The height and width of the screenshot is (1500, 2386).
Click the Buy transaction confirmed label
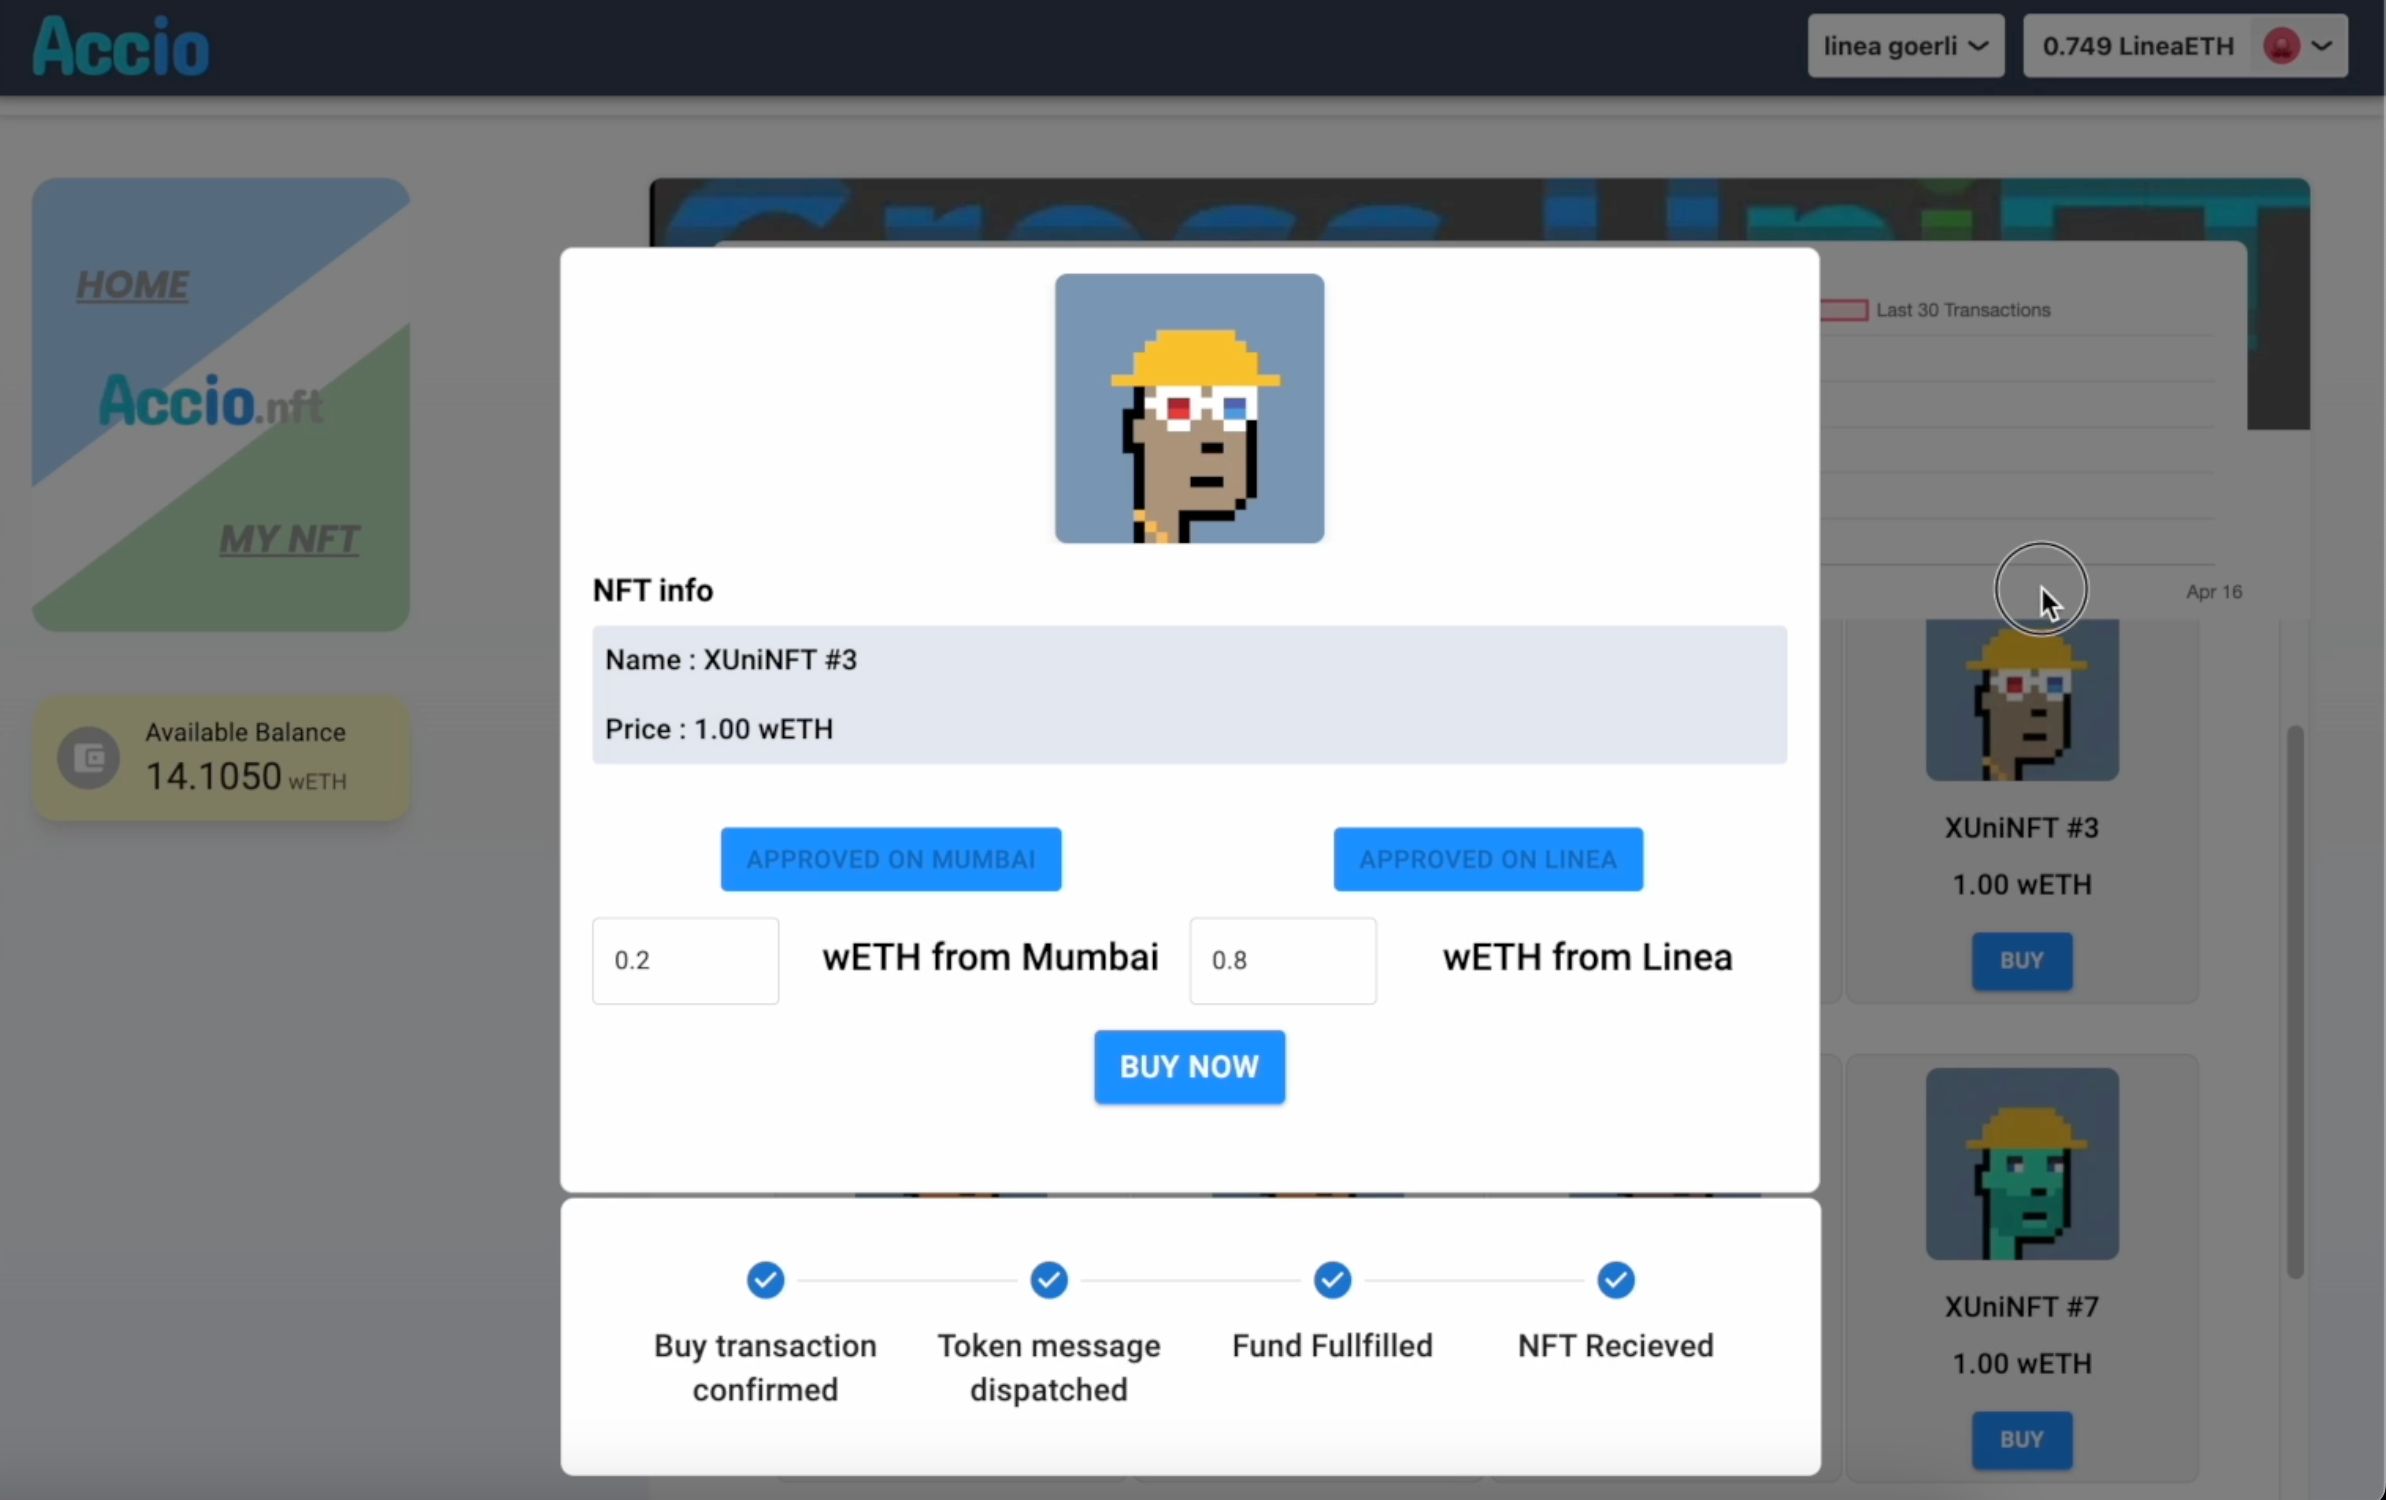(x=765, y=1368)
